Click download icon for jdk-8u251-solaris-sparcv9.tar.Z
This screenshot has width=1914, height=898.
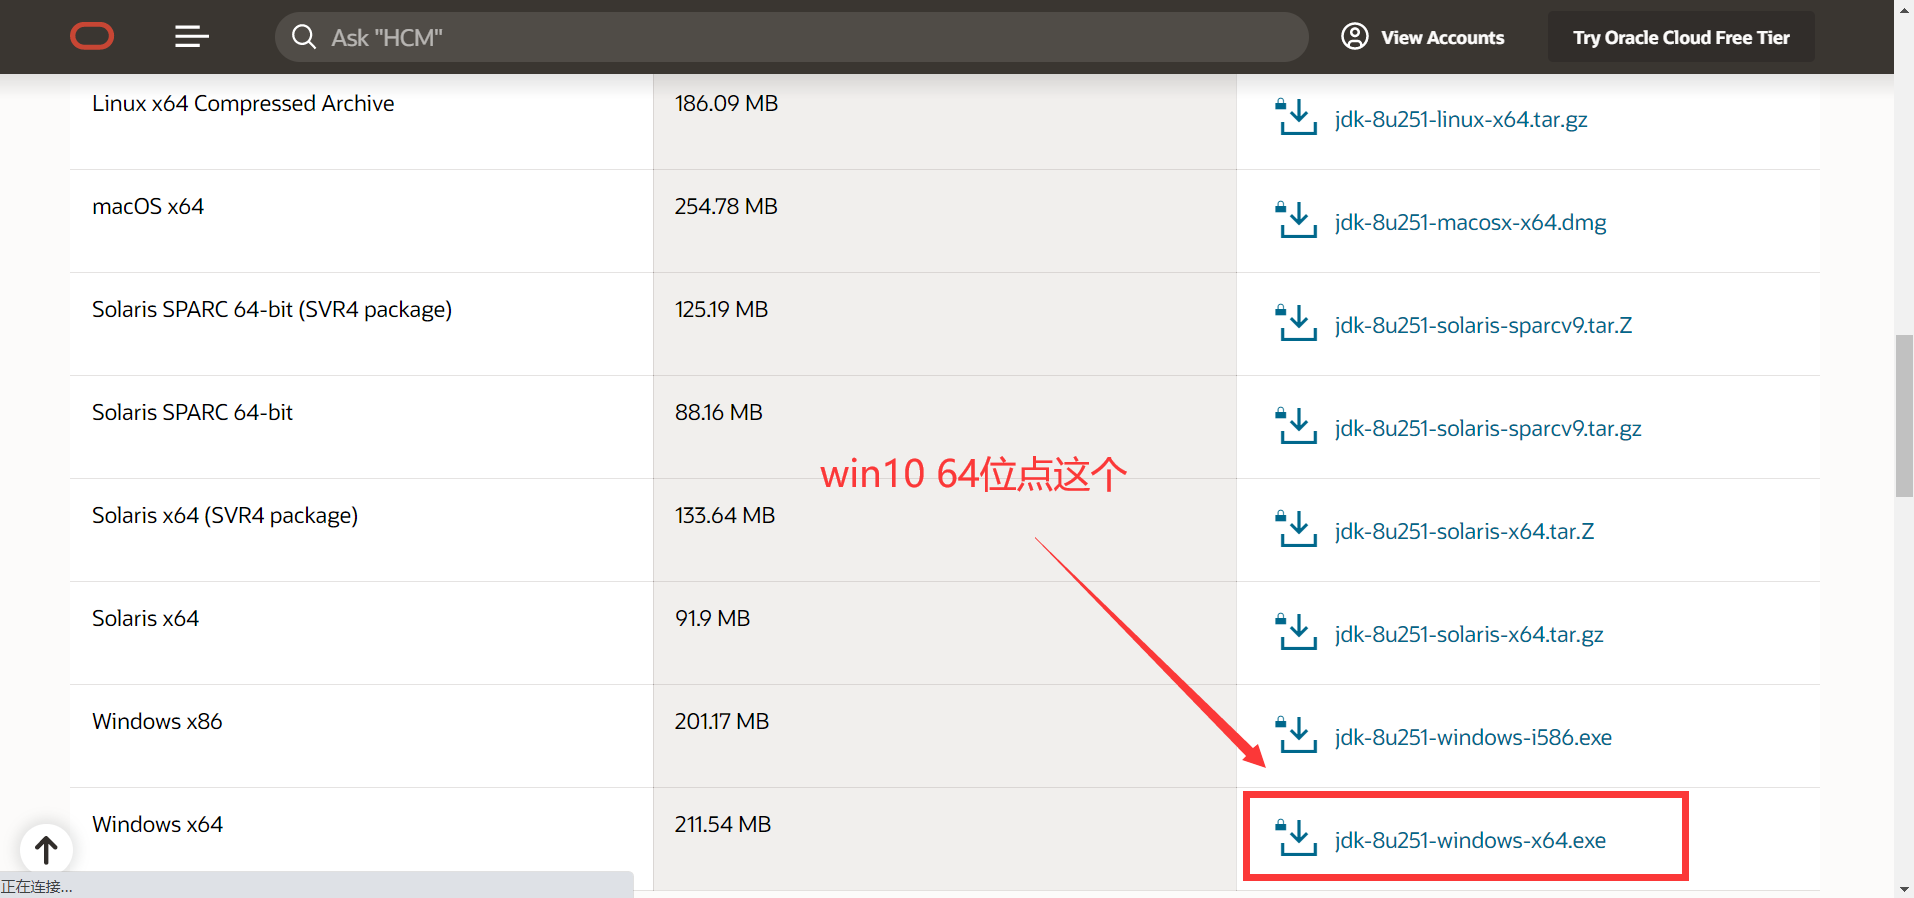coord(1296,323)
